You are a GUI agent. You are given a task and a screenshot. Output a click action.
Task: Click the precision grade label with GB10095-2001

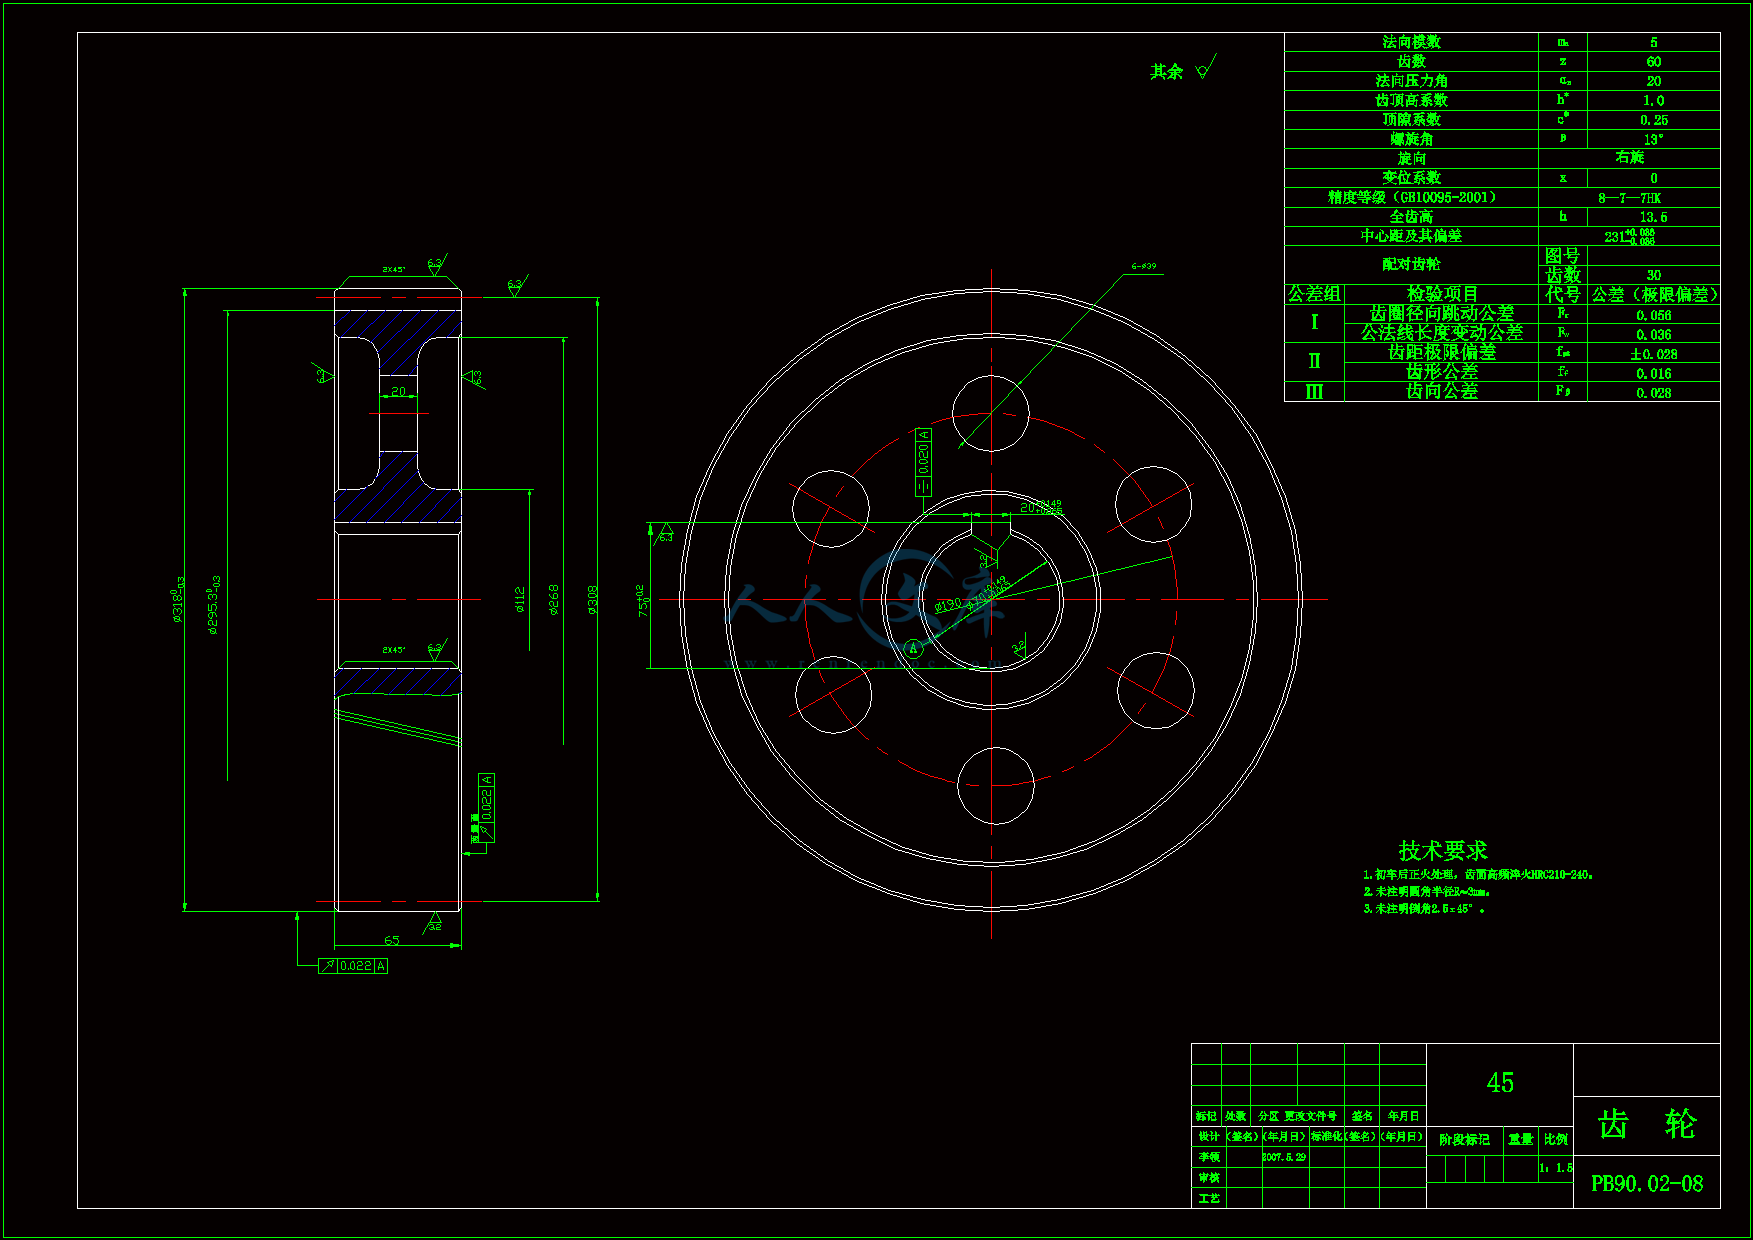[1411, 197]
